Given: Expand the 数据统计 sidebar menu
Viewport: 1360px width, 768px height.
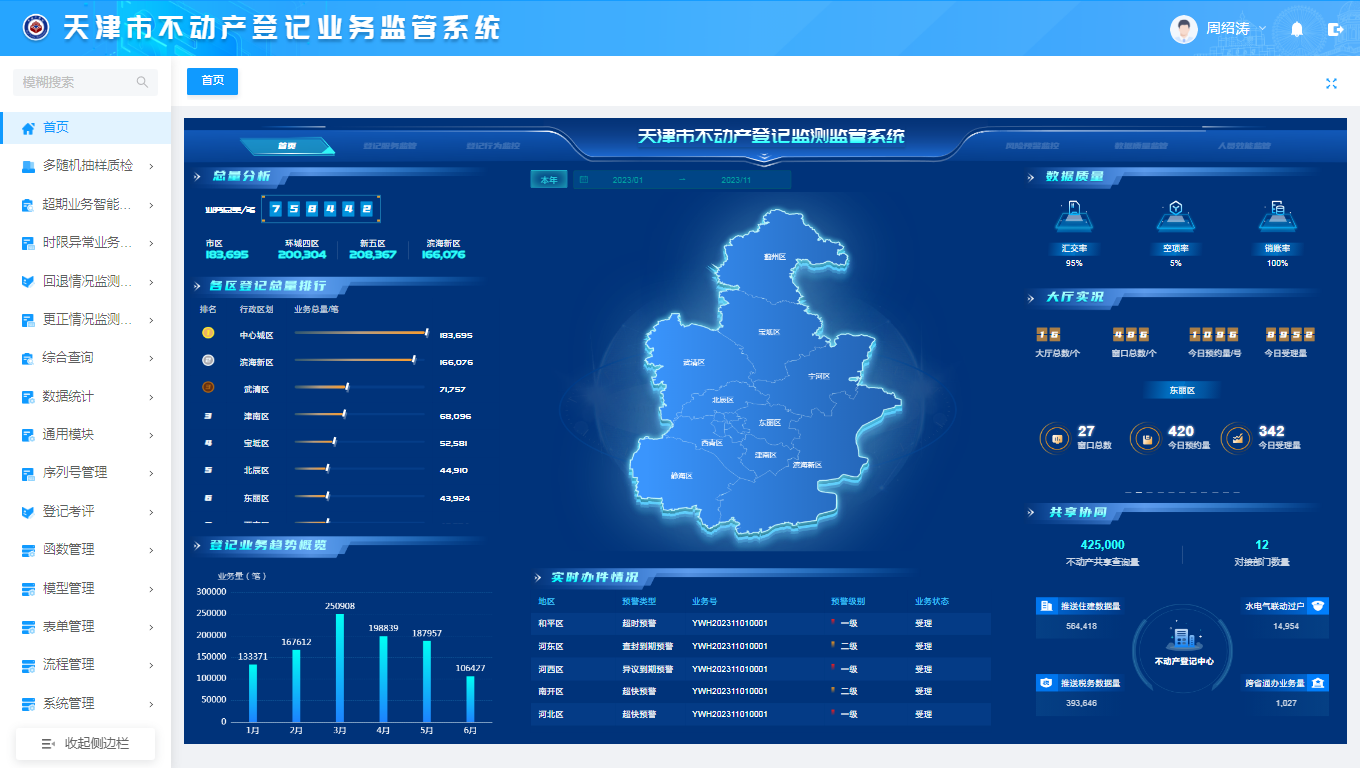Looking at the screenshot, I should [85, 396].
